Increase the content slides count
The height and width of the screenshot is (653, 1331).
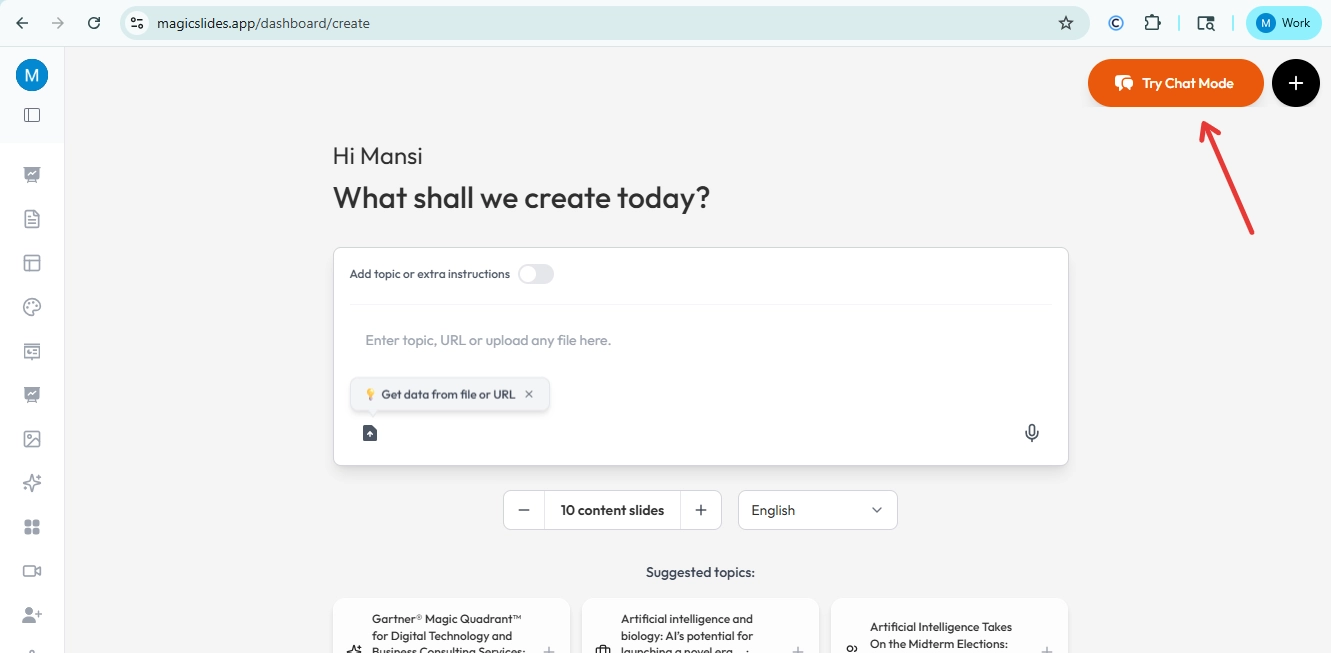point(701,510)
